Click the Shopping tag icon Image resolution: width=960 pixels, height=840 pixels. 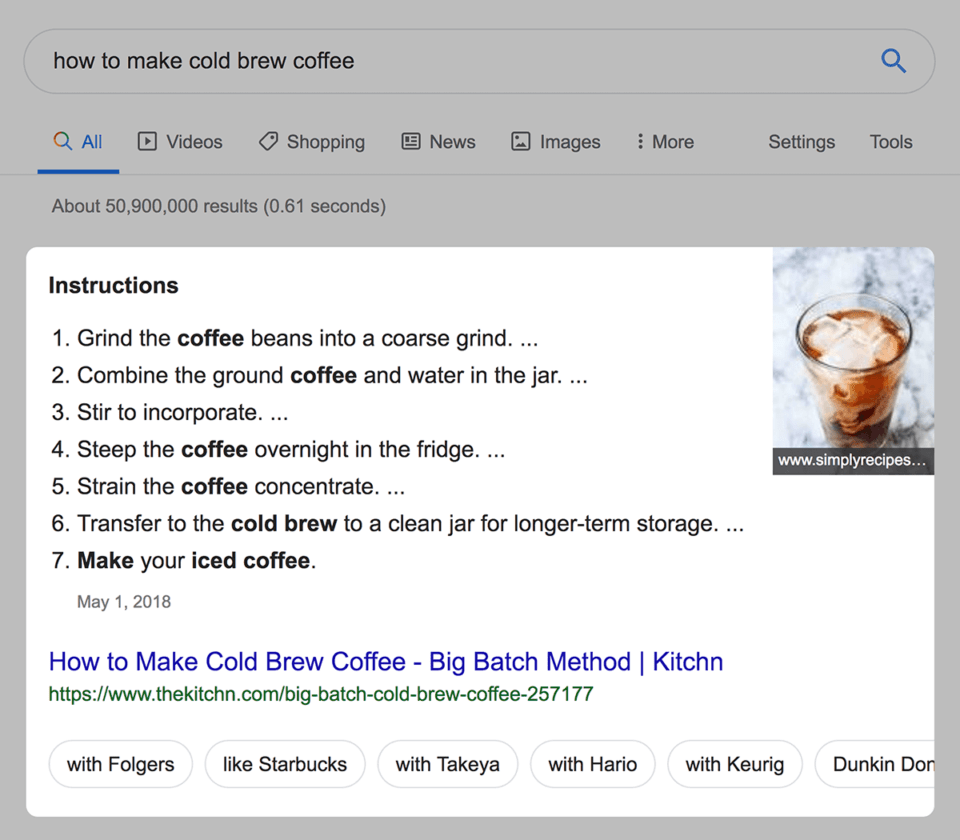pyautogui.click(x=266, y=141)
